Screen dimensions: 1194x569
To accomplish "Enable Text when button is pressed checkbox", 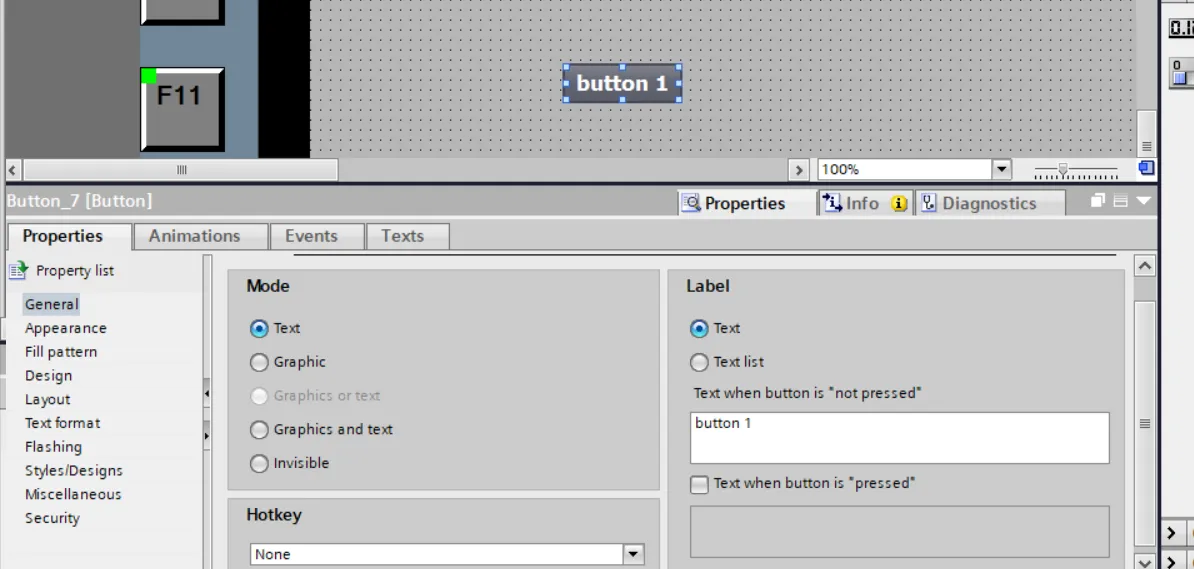I will click(699, 484).
